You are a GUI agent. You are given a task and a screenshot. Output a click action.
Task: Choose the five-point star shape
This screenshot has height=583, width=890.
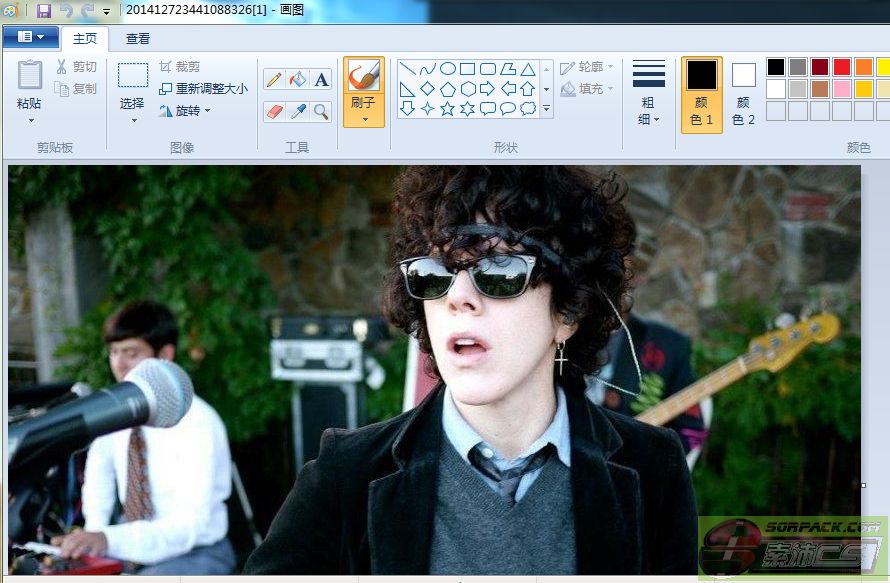(448, 108)
